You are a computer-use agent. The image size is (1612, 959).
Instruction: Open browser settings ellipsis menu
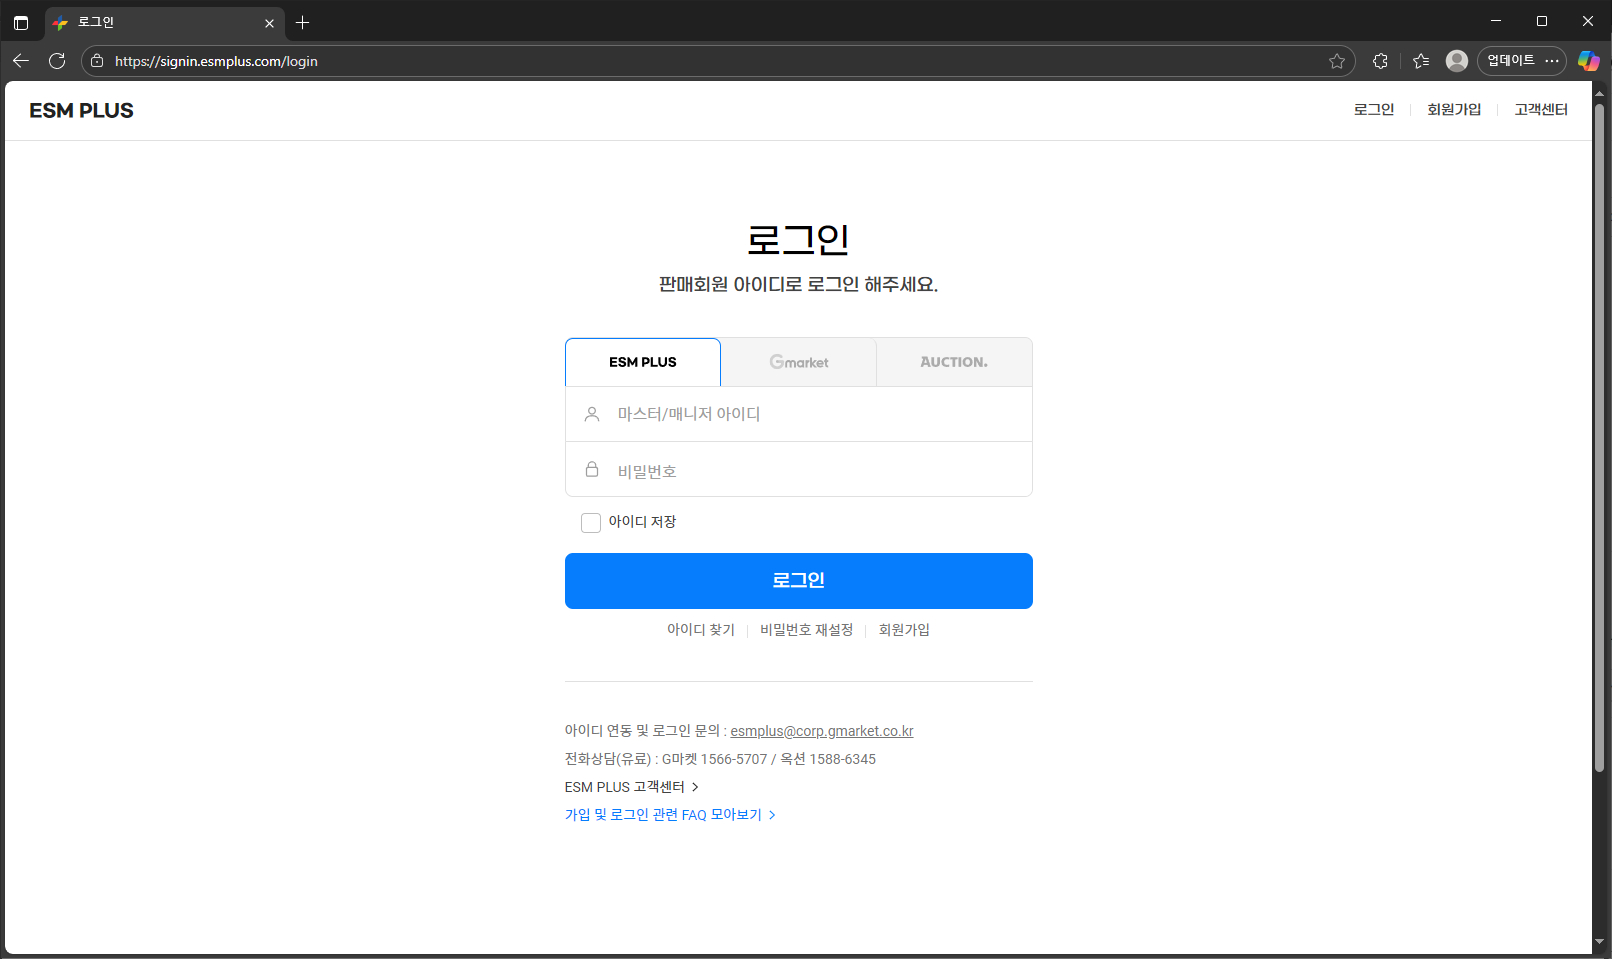click(1552, 61)
